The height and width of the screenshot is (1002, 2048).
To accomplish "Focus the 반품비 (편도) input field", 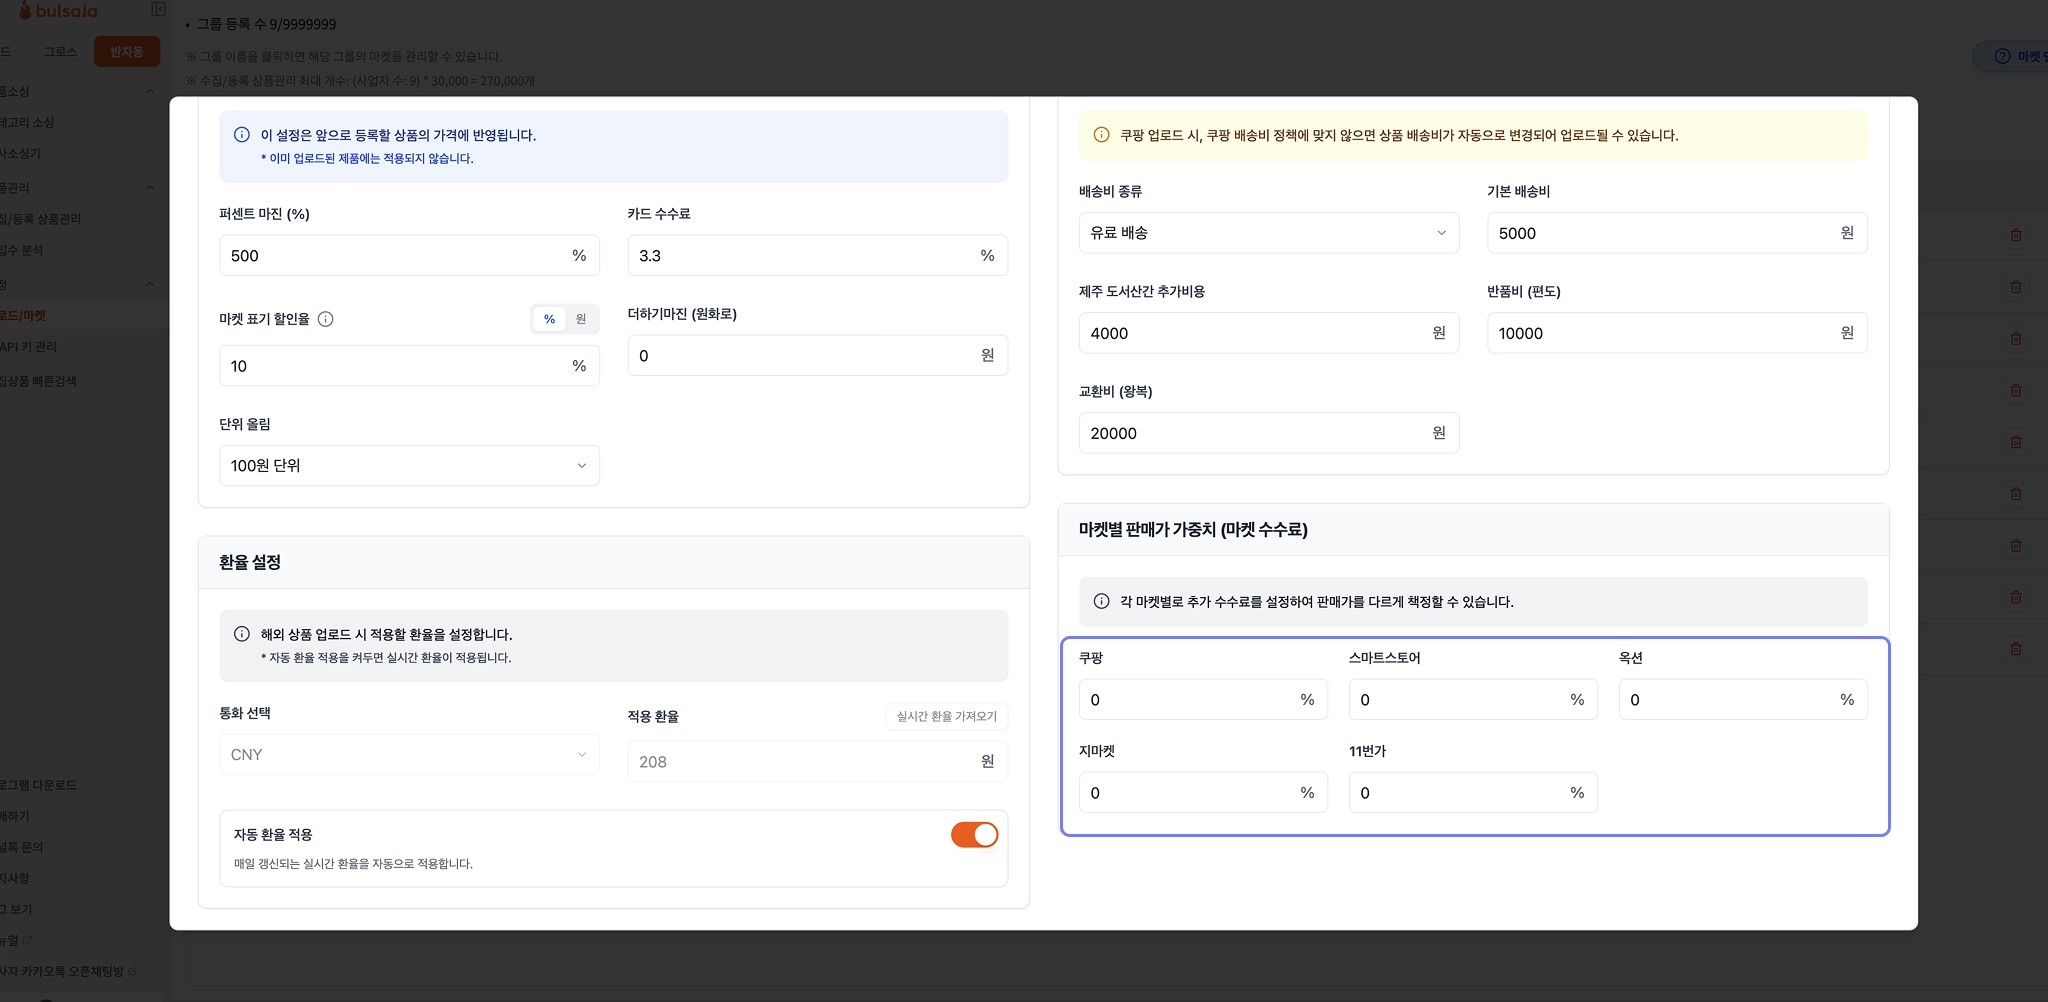I will tap(1677, 333).
